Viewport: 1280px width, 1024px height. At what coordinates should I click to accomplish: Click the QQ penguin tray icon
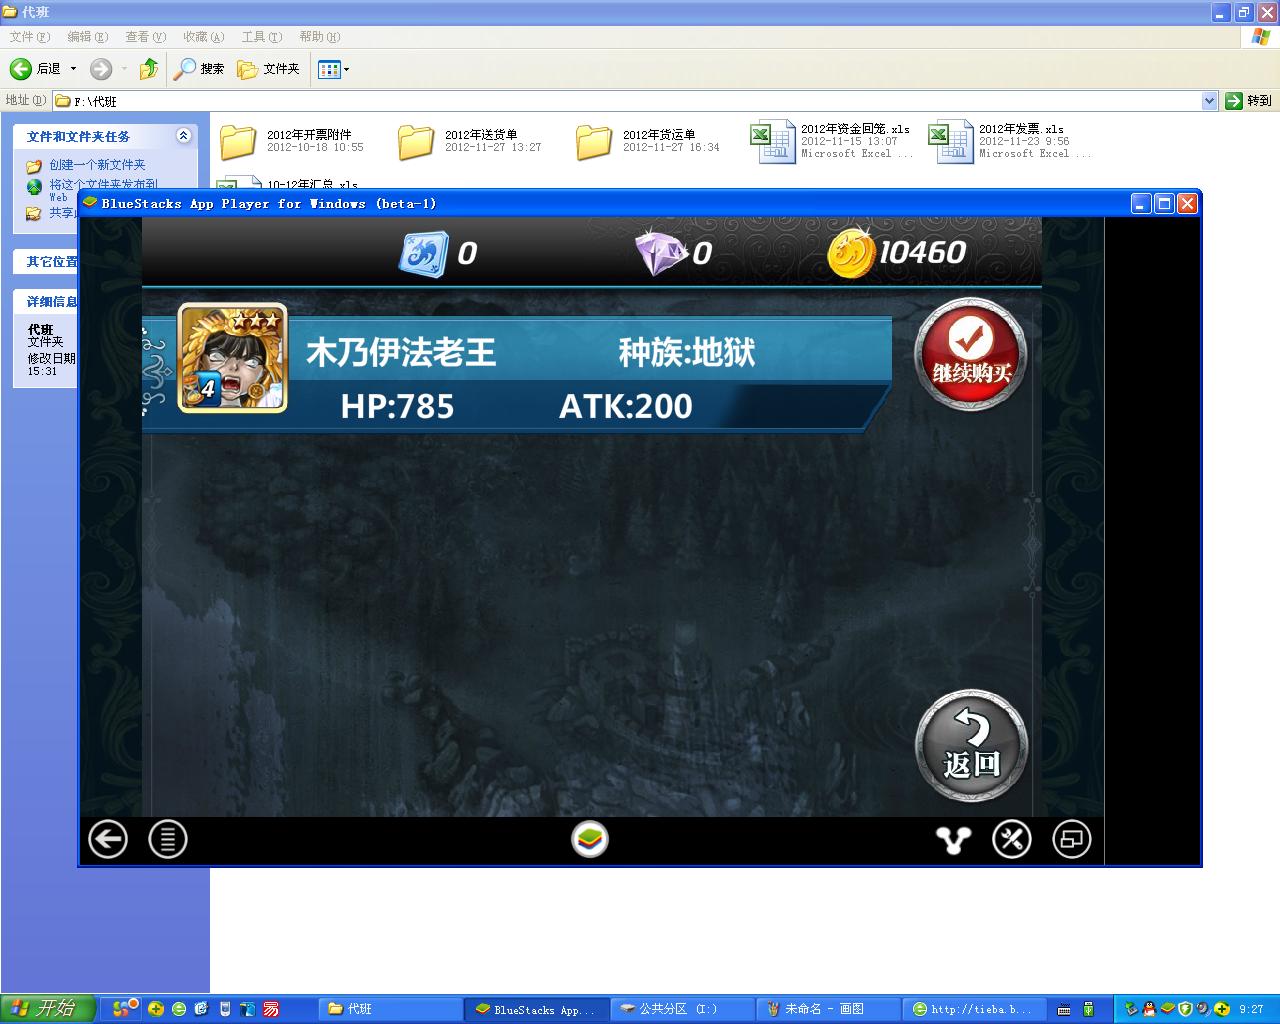1149,1009
